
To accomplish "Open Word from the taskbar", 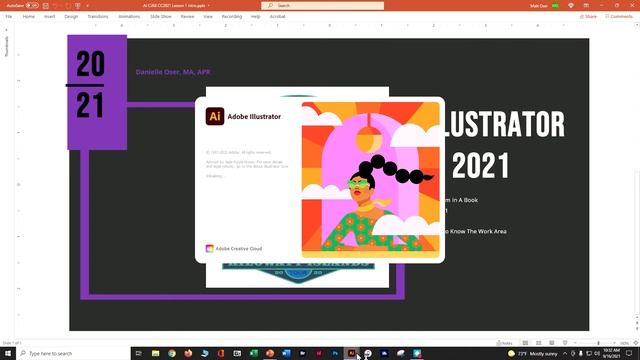I will pos(286,353).
